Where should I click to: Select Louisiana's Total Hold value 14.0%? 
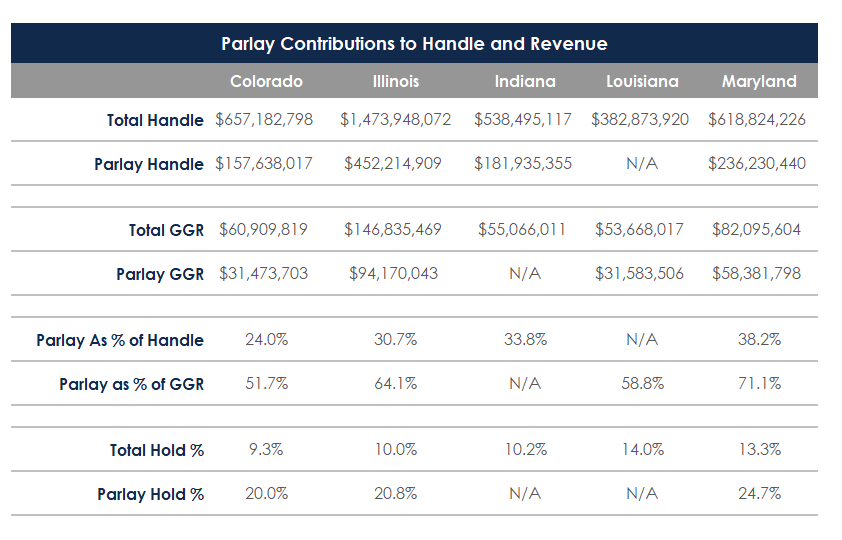point(642,450)
